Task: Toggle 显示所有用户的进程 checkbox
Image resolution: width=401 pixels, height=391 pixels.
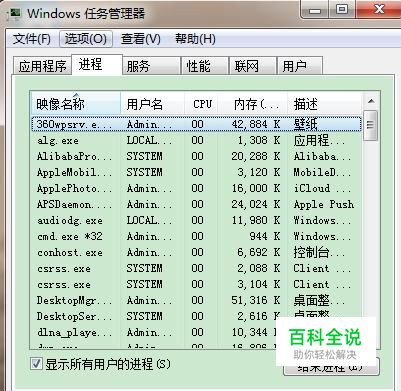Action: click(36, 364)
